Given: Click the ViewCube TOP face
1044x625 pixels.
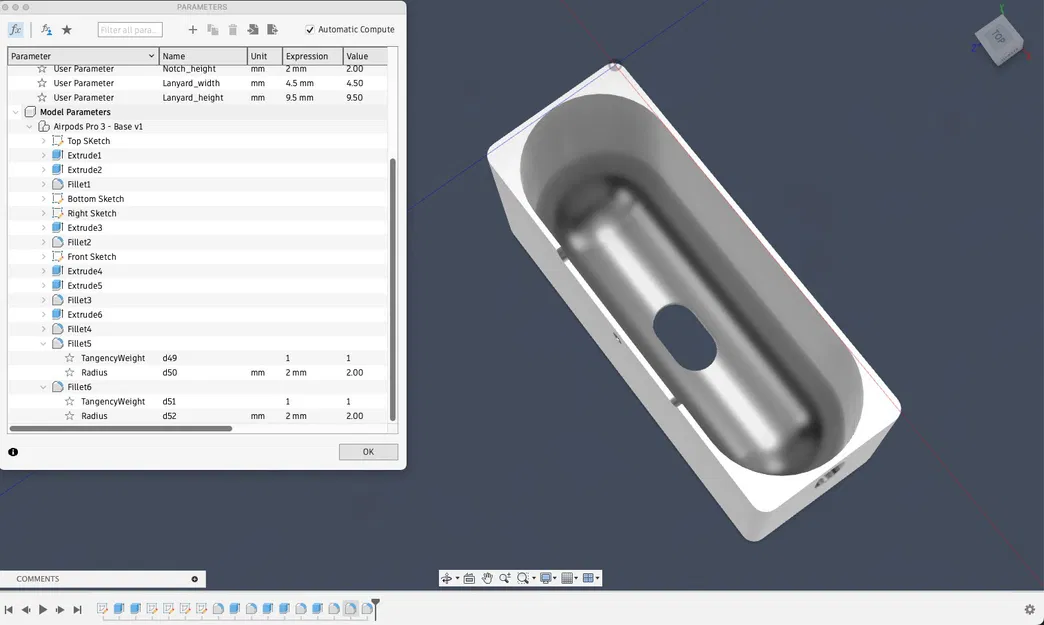Looking at the screenshot, I should tap(997, 38).
